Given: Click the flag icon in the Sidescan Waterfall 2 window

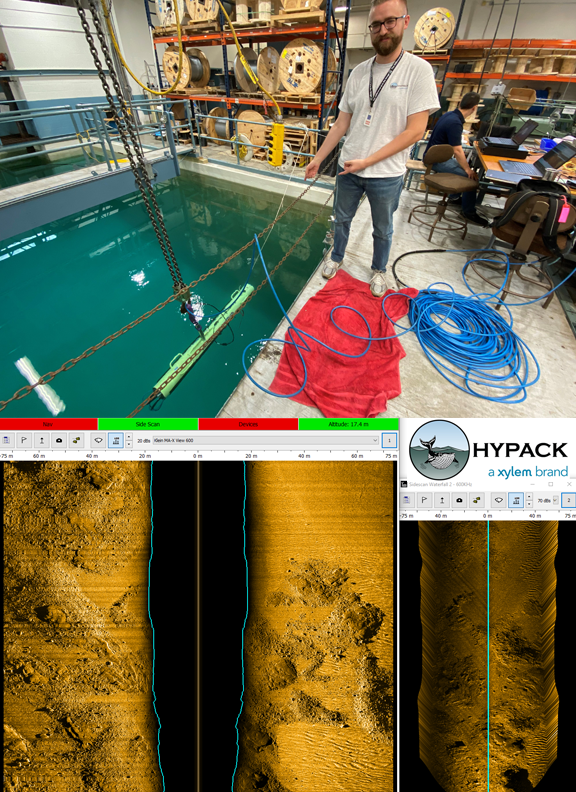Looking at the screenshot, I should click(x=424, y=500).
